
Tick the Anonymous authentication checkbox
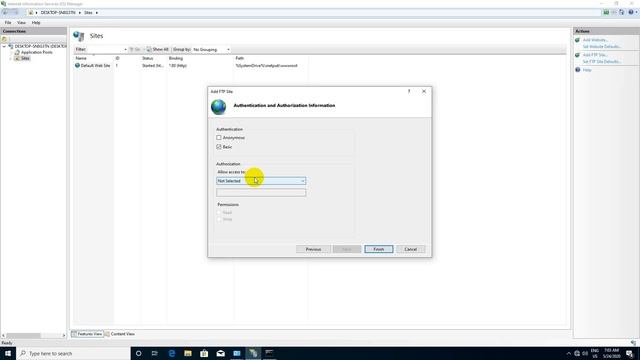pos(219,138)
